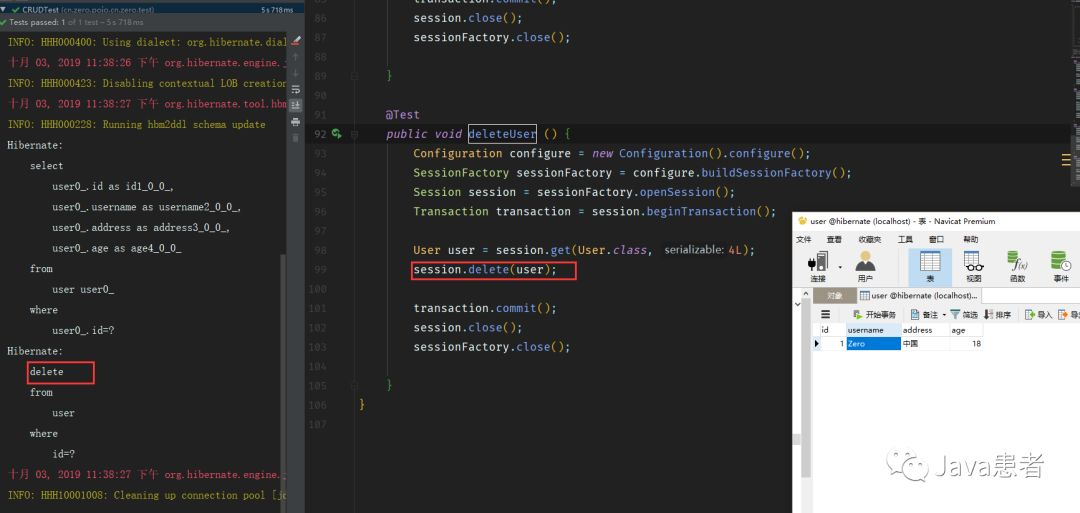The height and width of the screenshot is (513, 1080).
Task: Click the age column header
Action: [966, 330]
